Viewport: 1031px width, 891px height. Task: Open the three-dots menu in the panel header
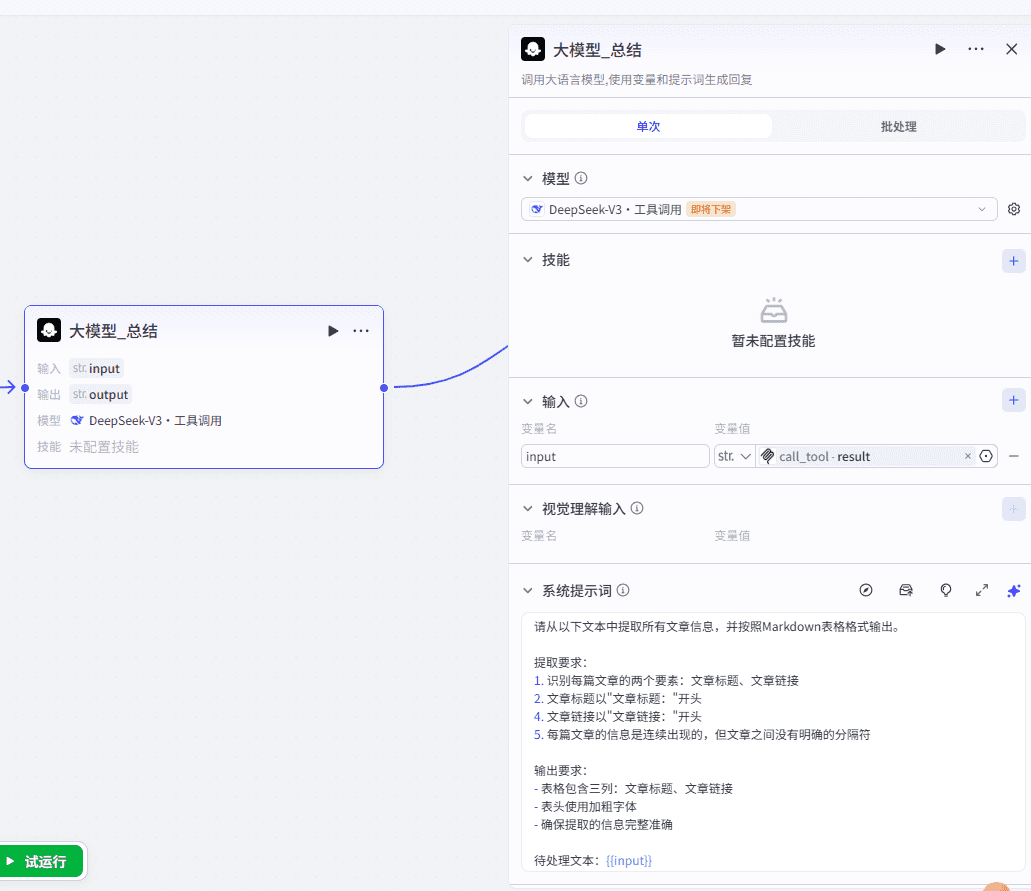(x=976, y=49)
